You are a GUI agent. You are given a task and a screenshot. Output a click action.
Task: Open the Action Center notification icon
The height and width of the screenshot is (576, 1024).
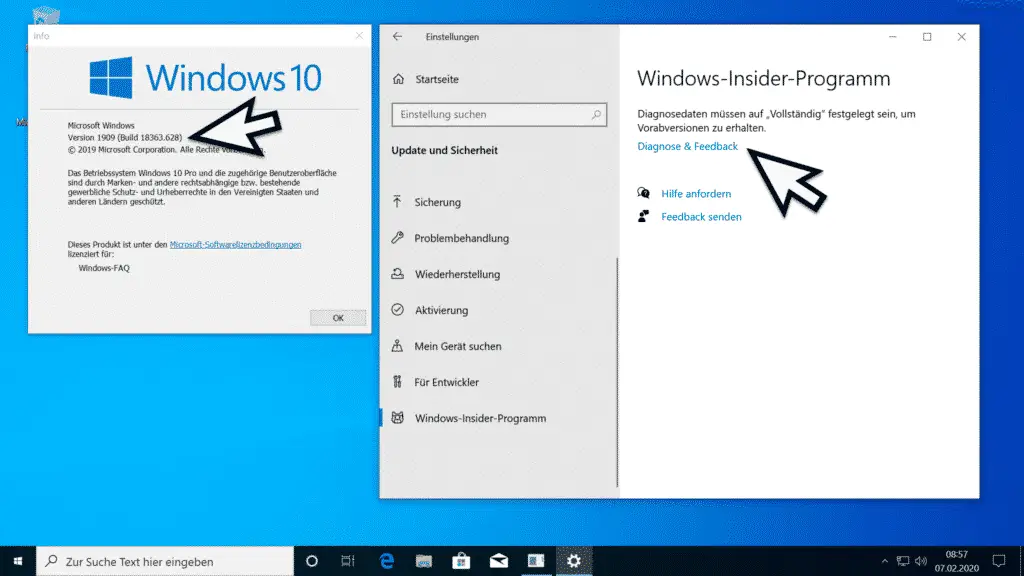[999, 561]
